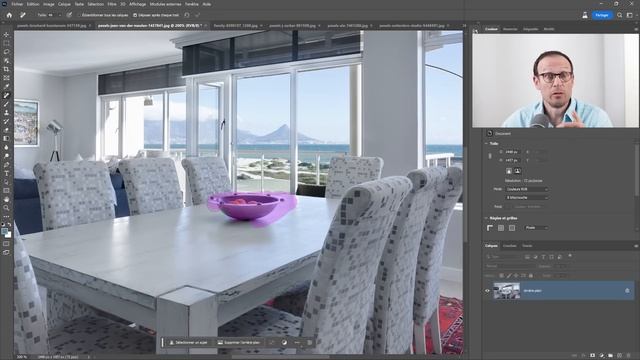Toggle Quick Mask mode icon
640x360 pixels.
point(6,244)
